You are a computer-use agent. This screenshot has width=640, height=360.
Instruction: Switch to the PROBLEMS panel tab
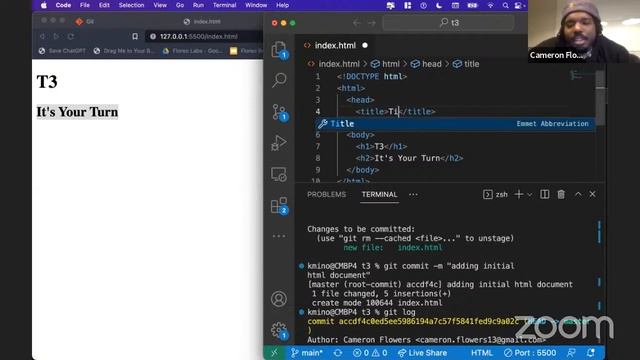pos(327,195)
